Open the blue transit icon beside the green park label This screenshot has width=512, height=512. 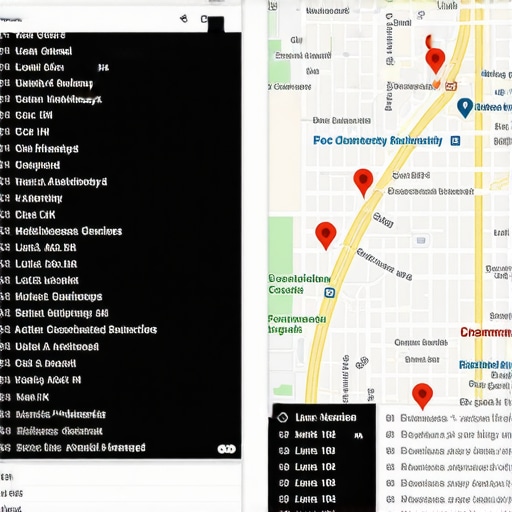[329, 293]
